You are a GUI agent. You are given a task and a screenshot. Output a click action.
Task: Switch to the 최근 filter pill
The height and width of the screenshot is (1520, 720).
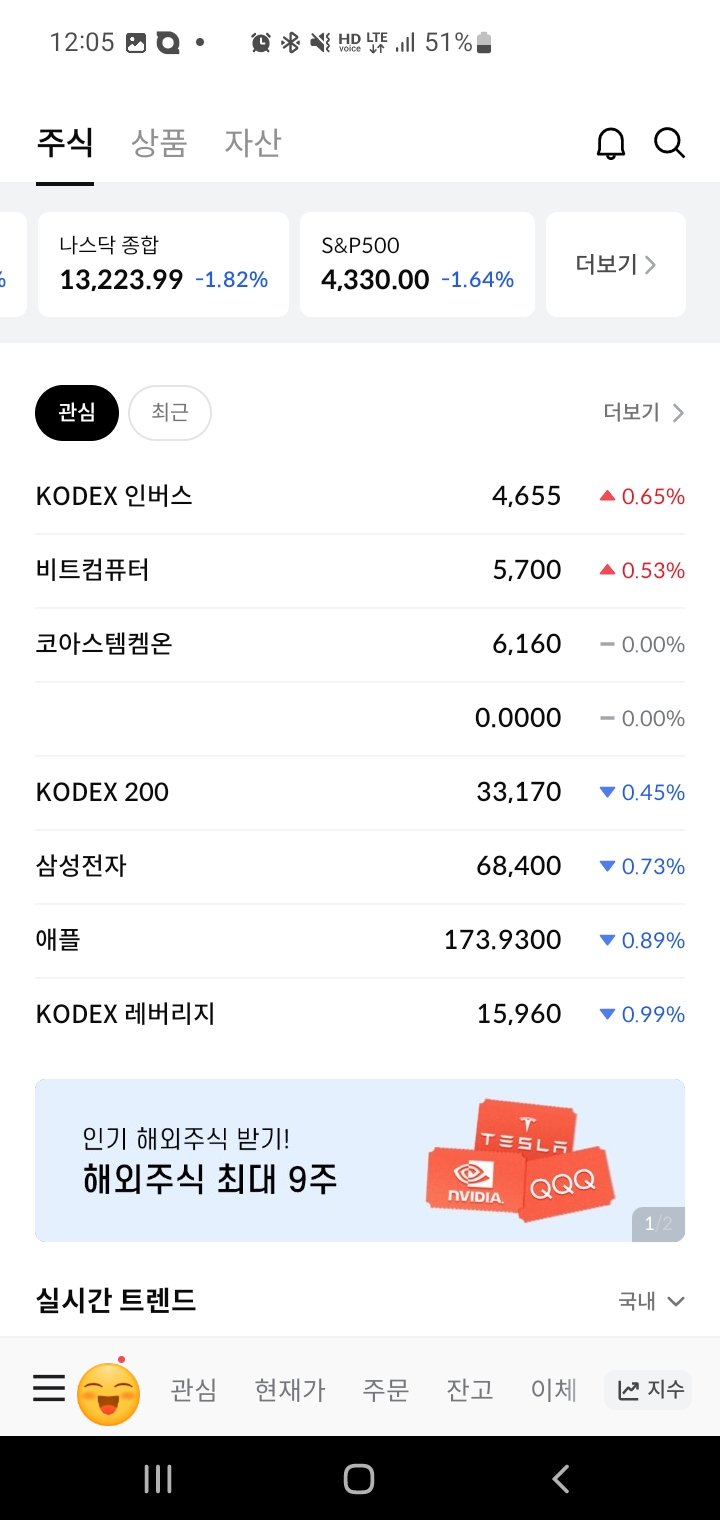(170, 413)
